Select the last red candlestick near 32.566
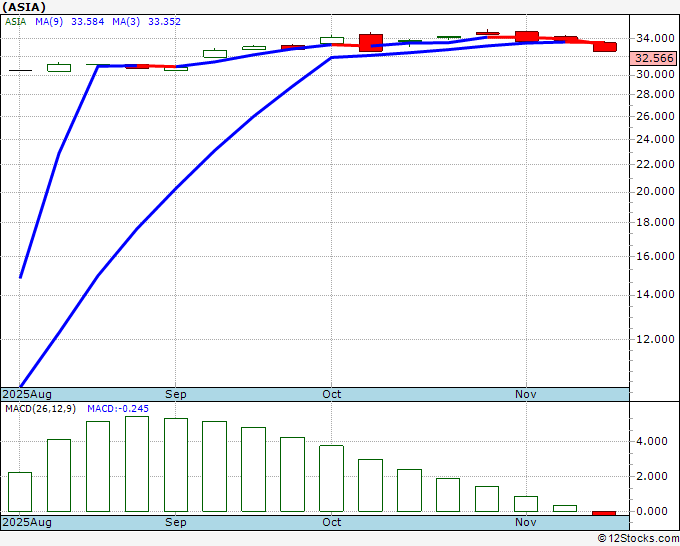The width and height of the screenshot is (680, 546). coord(605,47)
